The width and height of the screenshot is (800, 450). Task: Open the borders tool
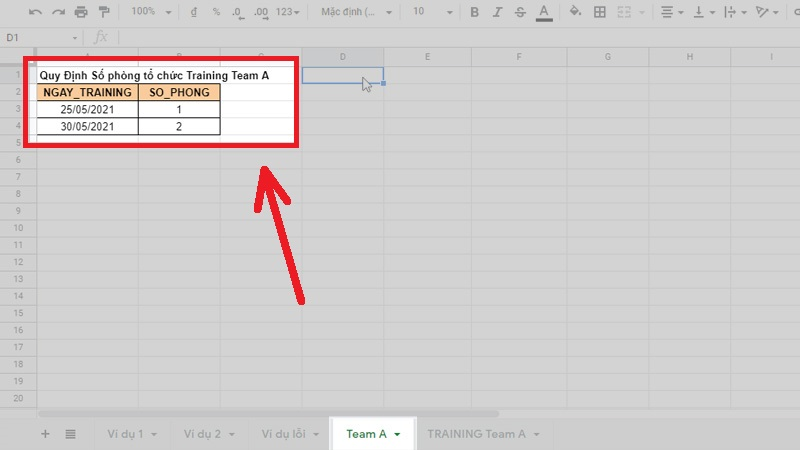599,13
